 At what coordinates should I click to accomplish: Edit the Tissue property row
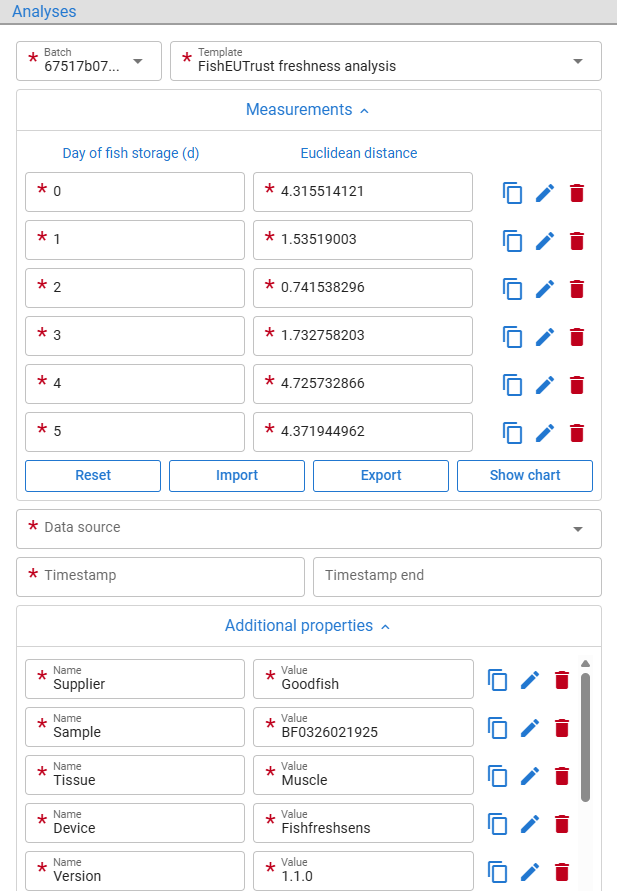point(530,776)
